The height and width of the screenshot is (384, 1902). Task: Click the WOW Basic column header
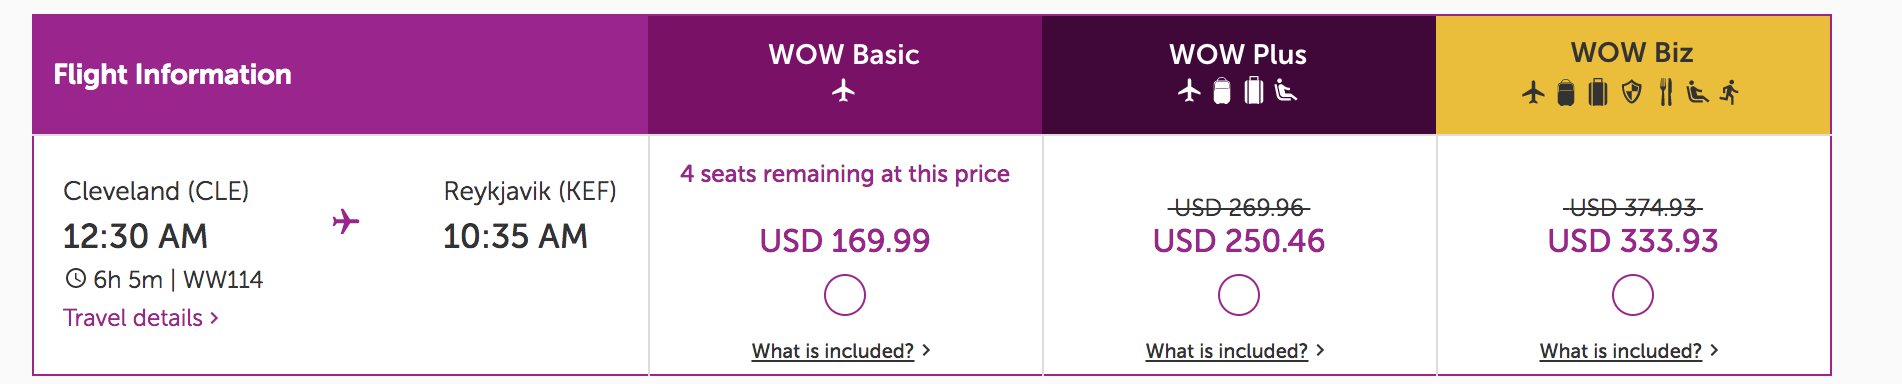coord(845,74)
